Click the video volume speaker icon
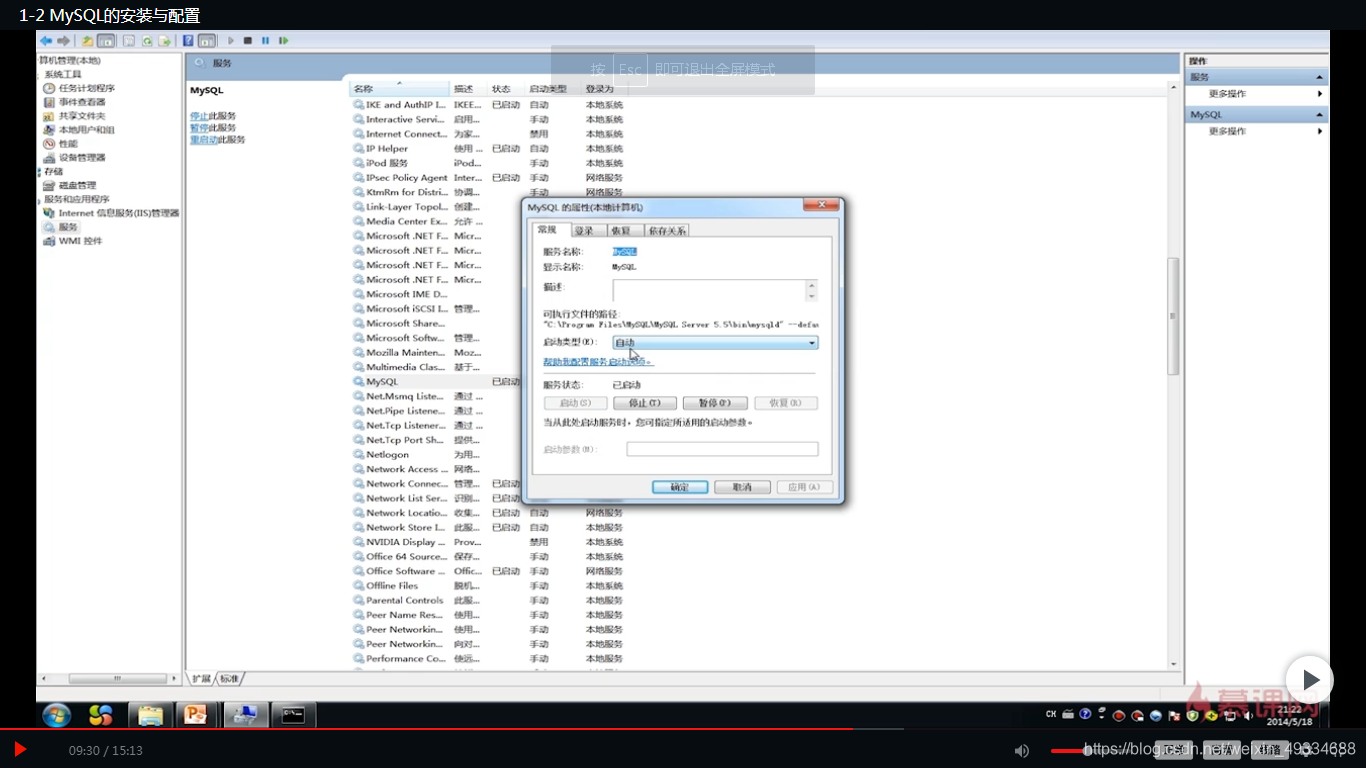1366x768 pixels. point(1022,750)
